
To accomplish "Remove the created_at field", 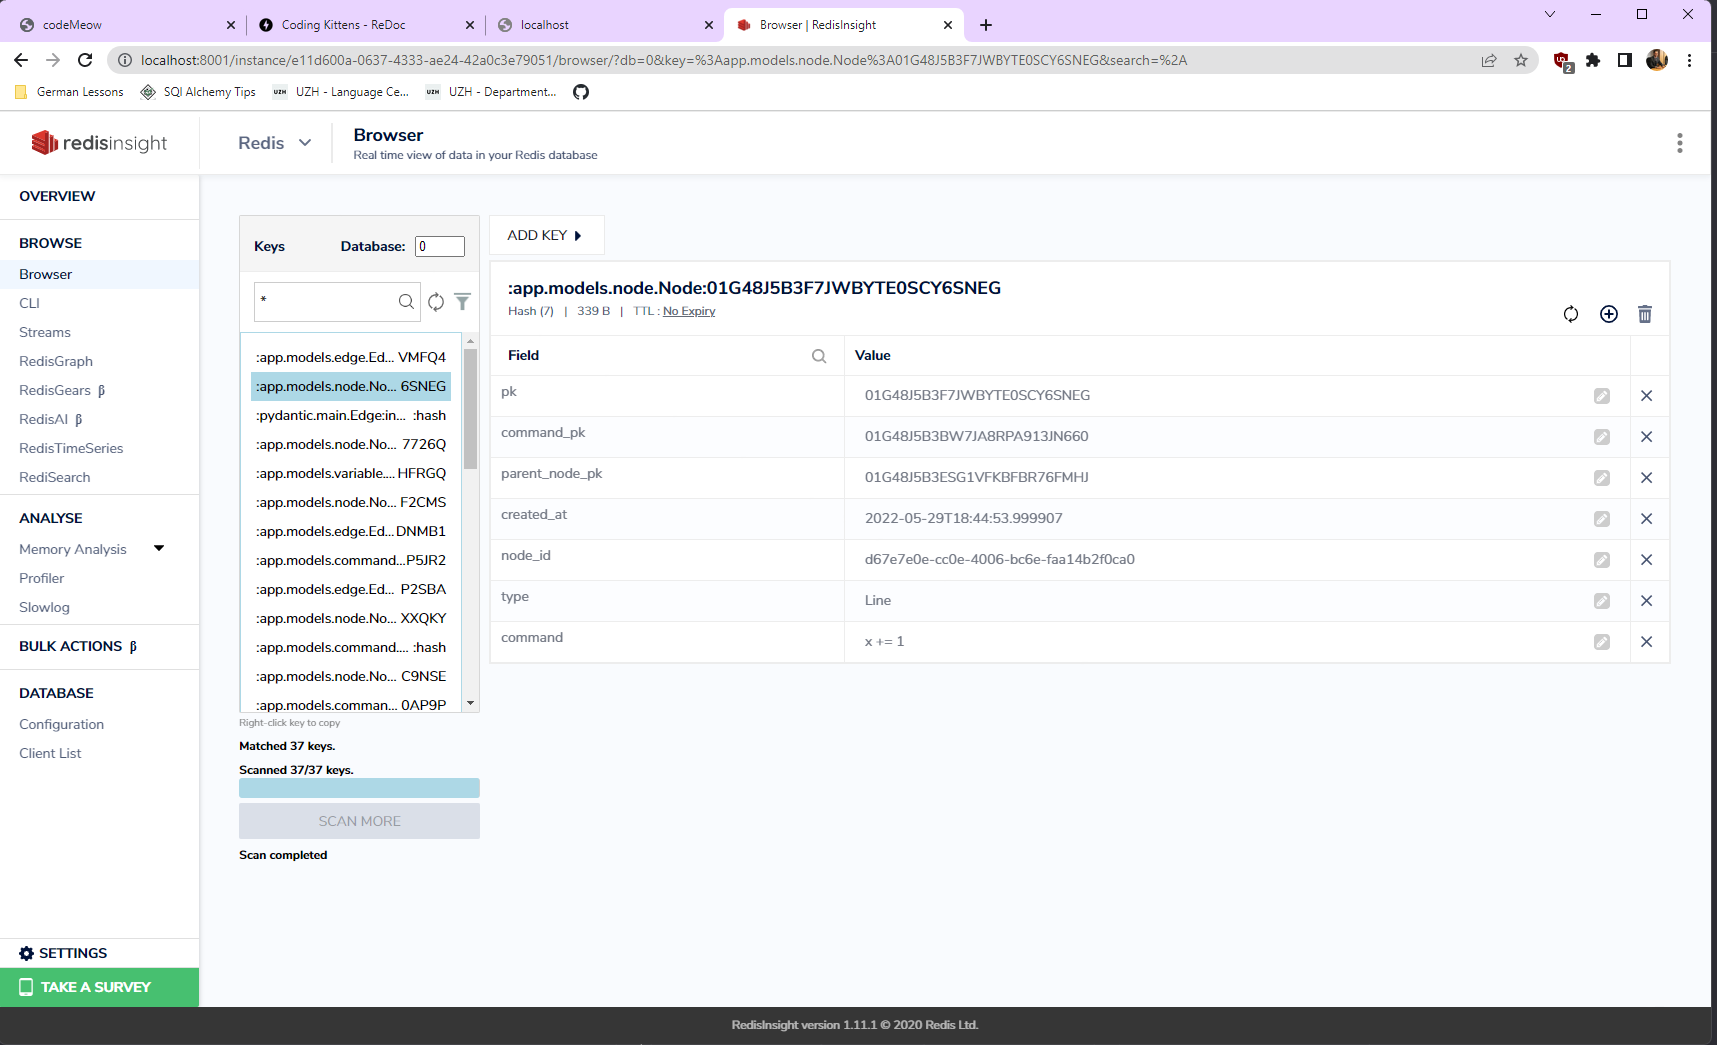I will point(1647,519).
